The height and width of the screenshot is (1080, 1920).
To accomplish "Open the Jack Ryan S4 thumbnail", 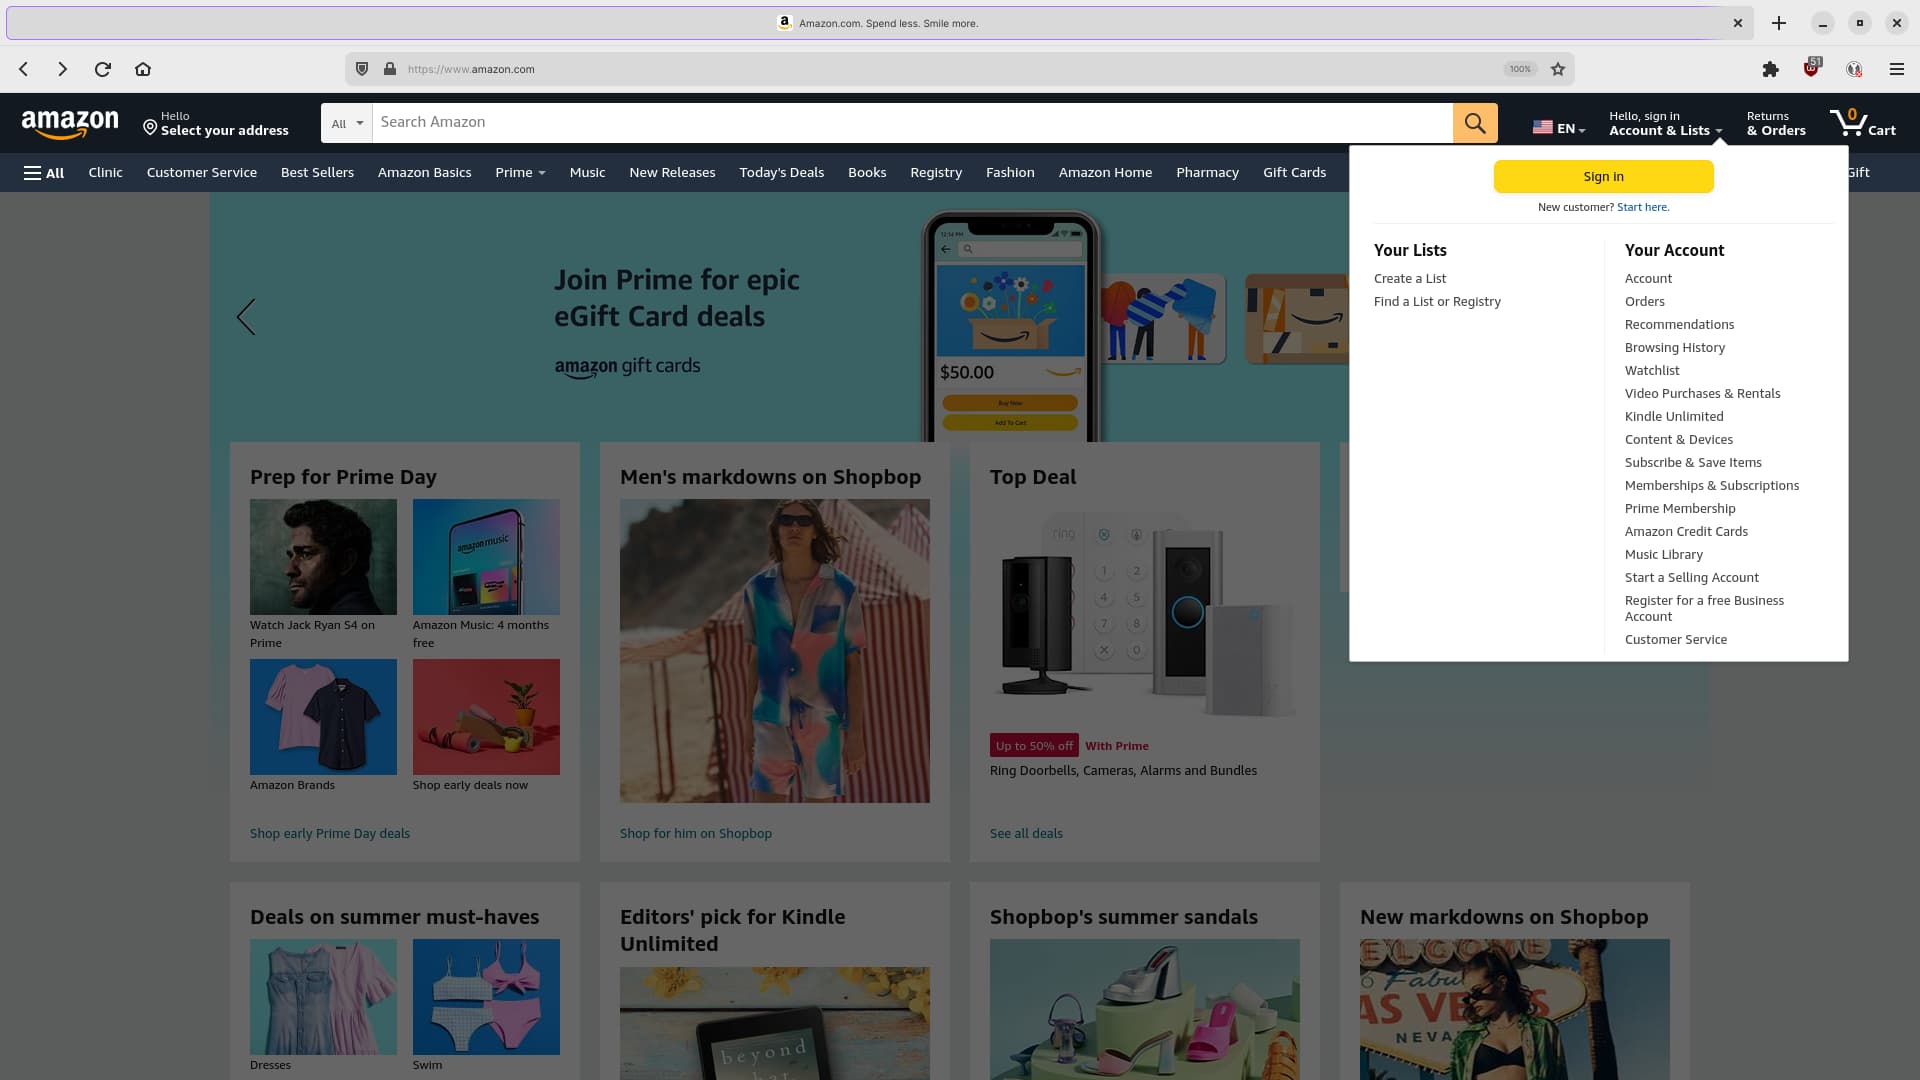I will pos(323,557).
